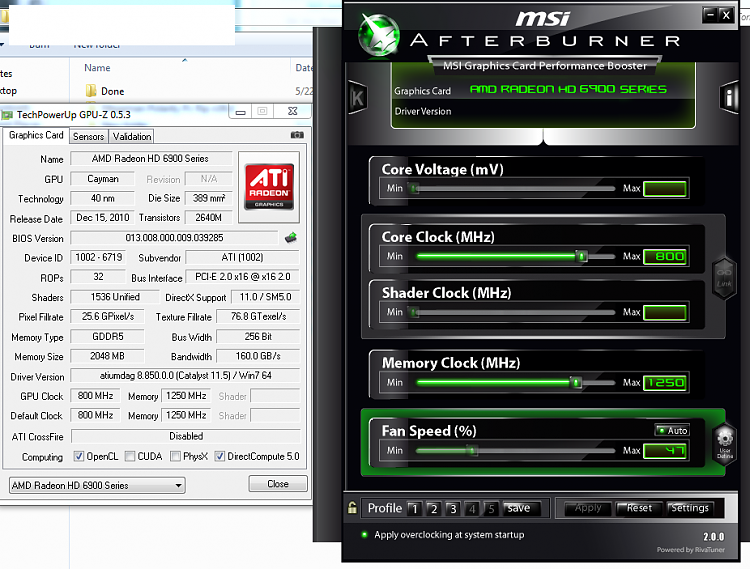
Task: Click the Core Clock value field 800
Action: click(665, 257)
